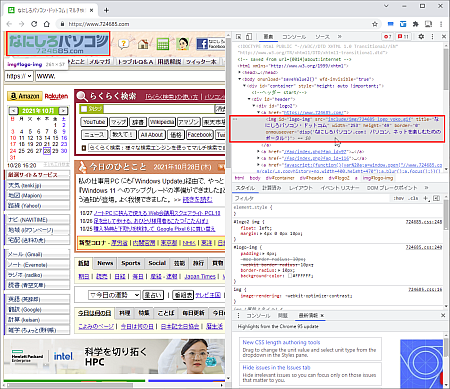Image resolution: width=450 pixels, height=389 pixels.
Task: Click the green calculator icon on page
Action: tap(163, 44)
